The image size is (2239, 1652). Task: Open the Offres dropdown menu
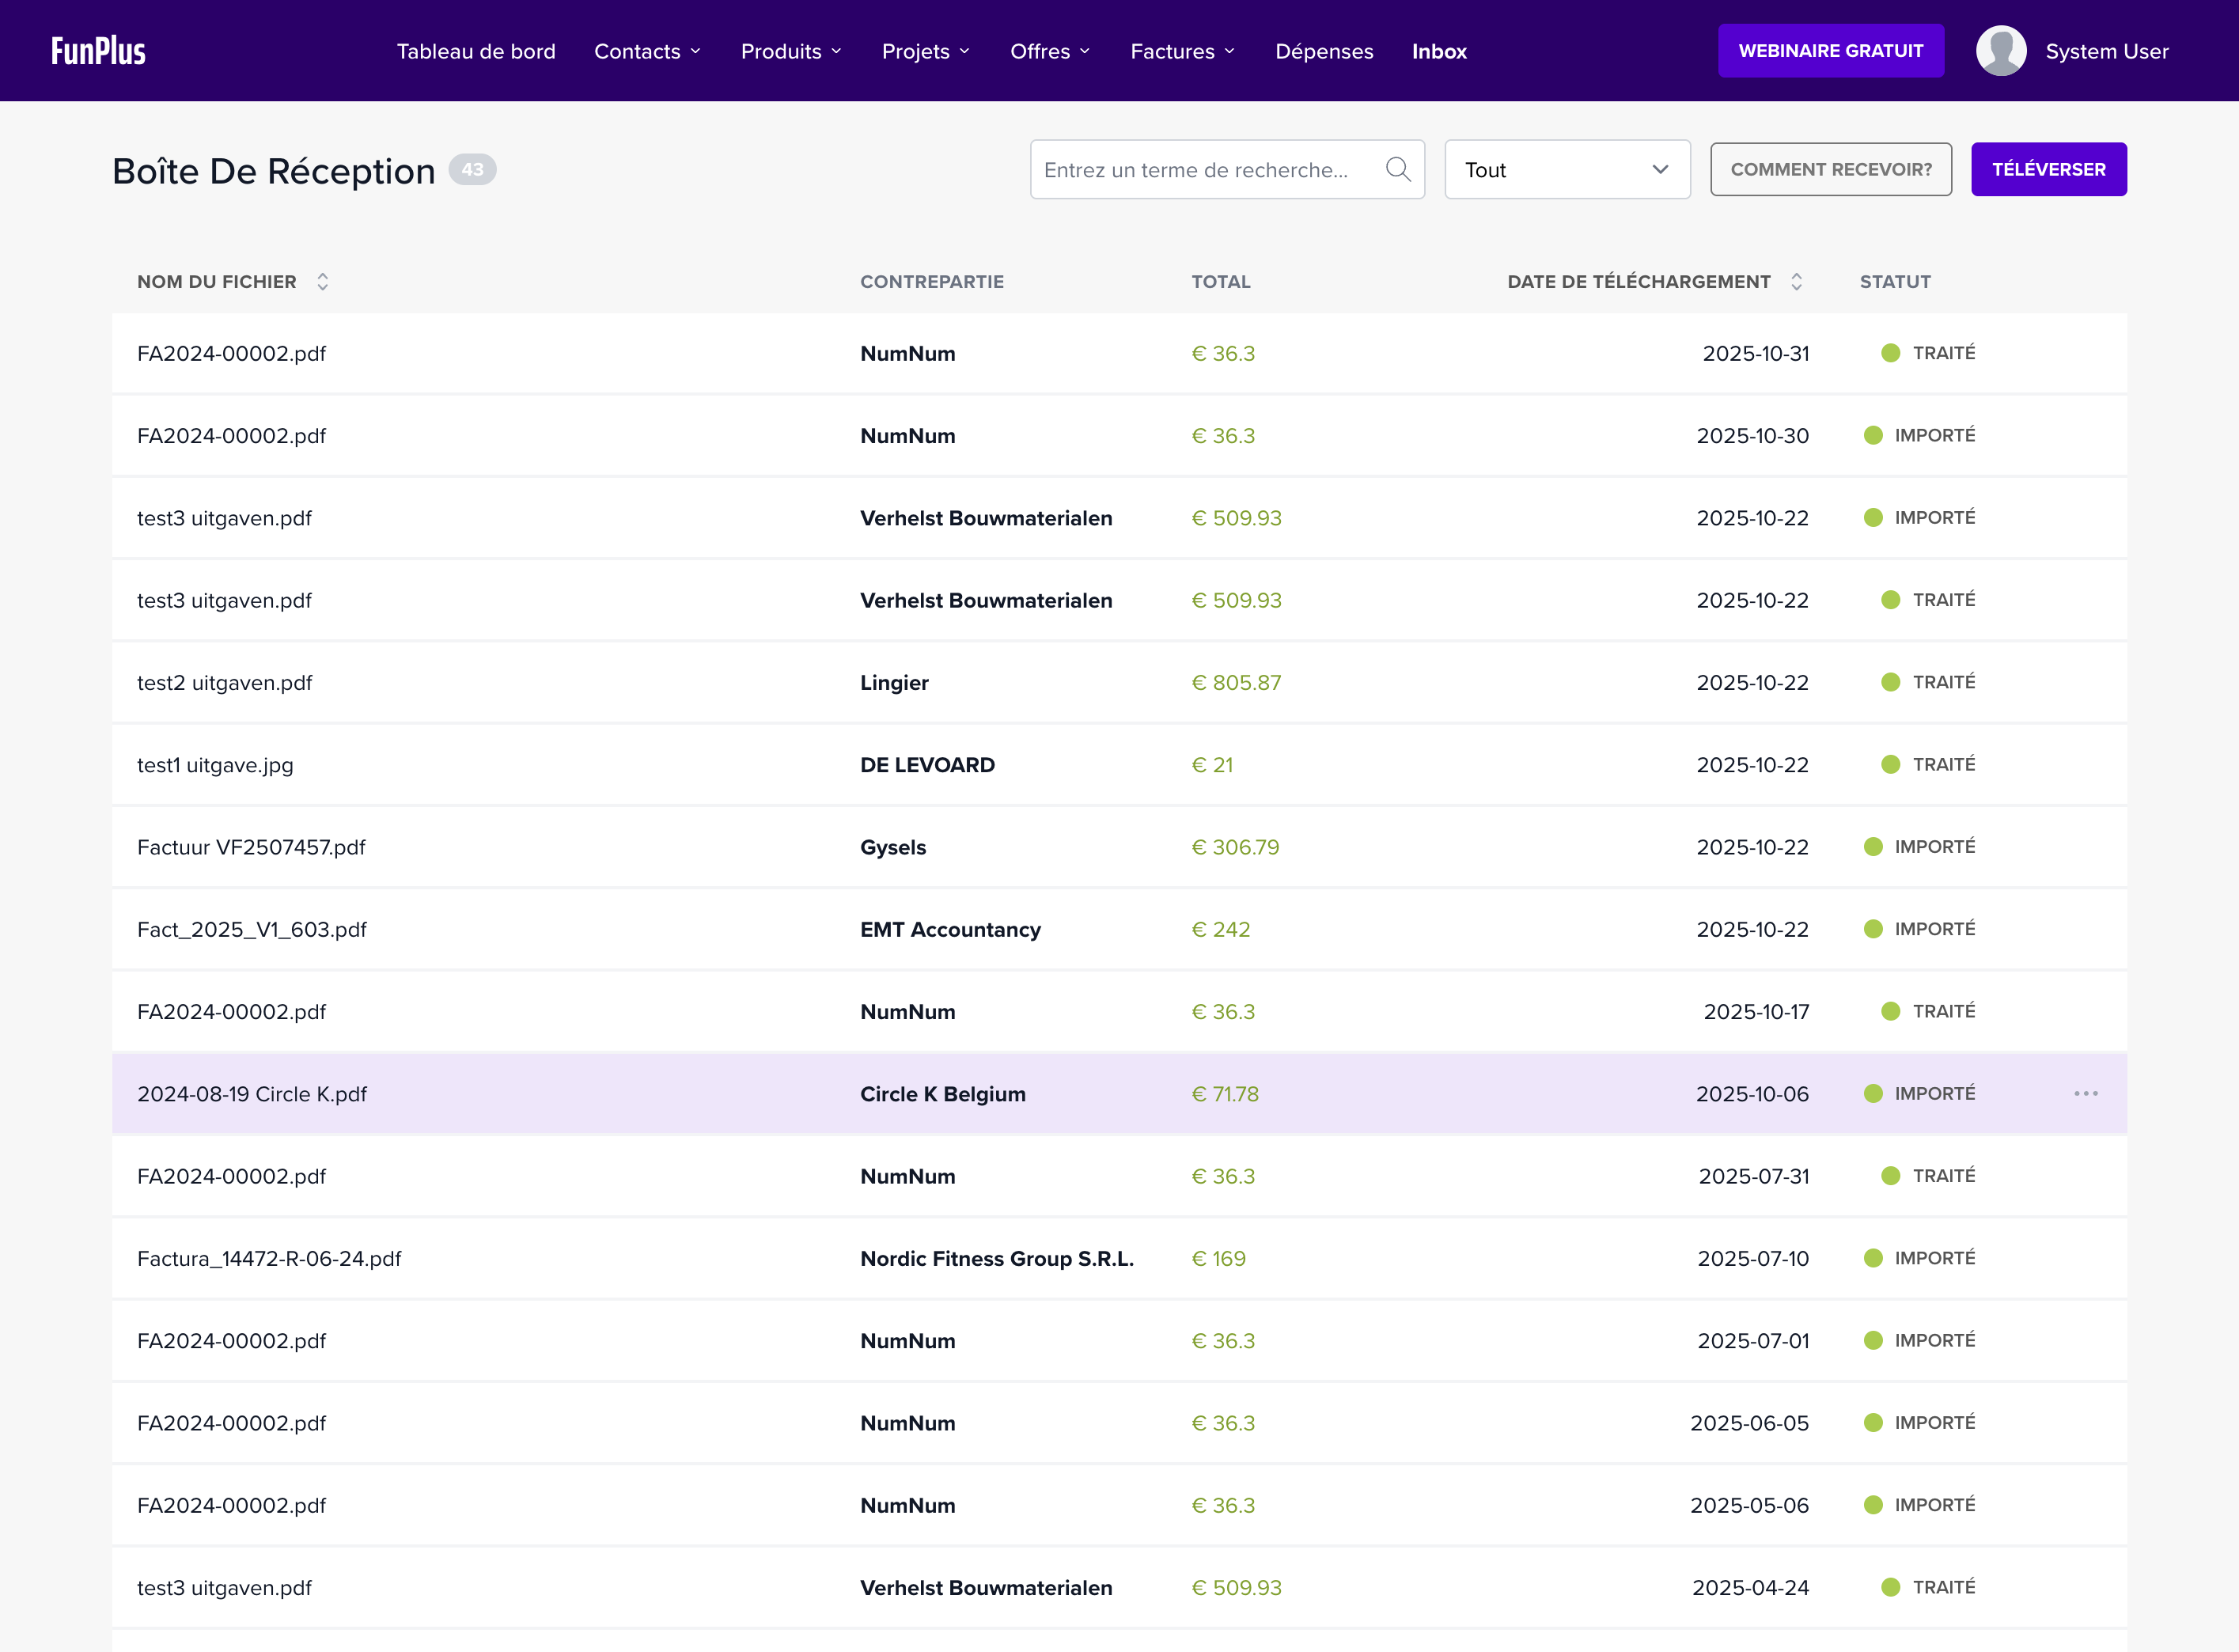click(x=1049, y=51)
